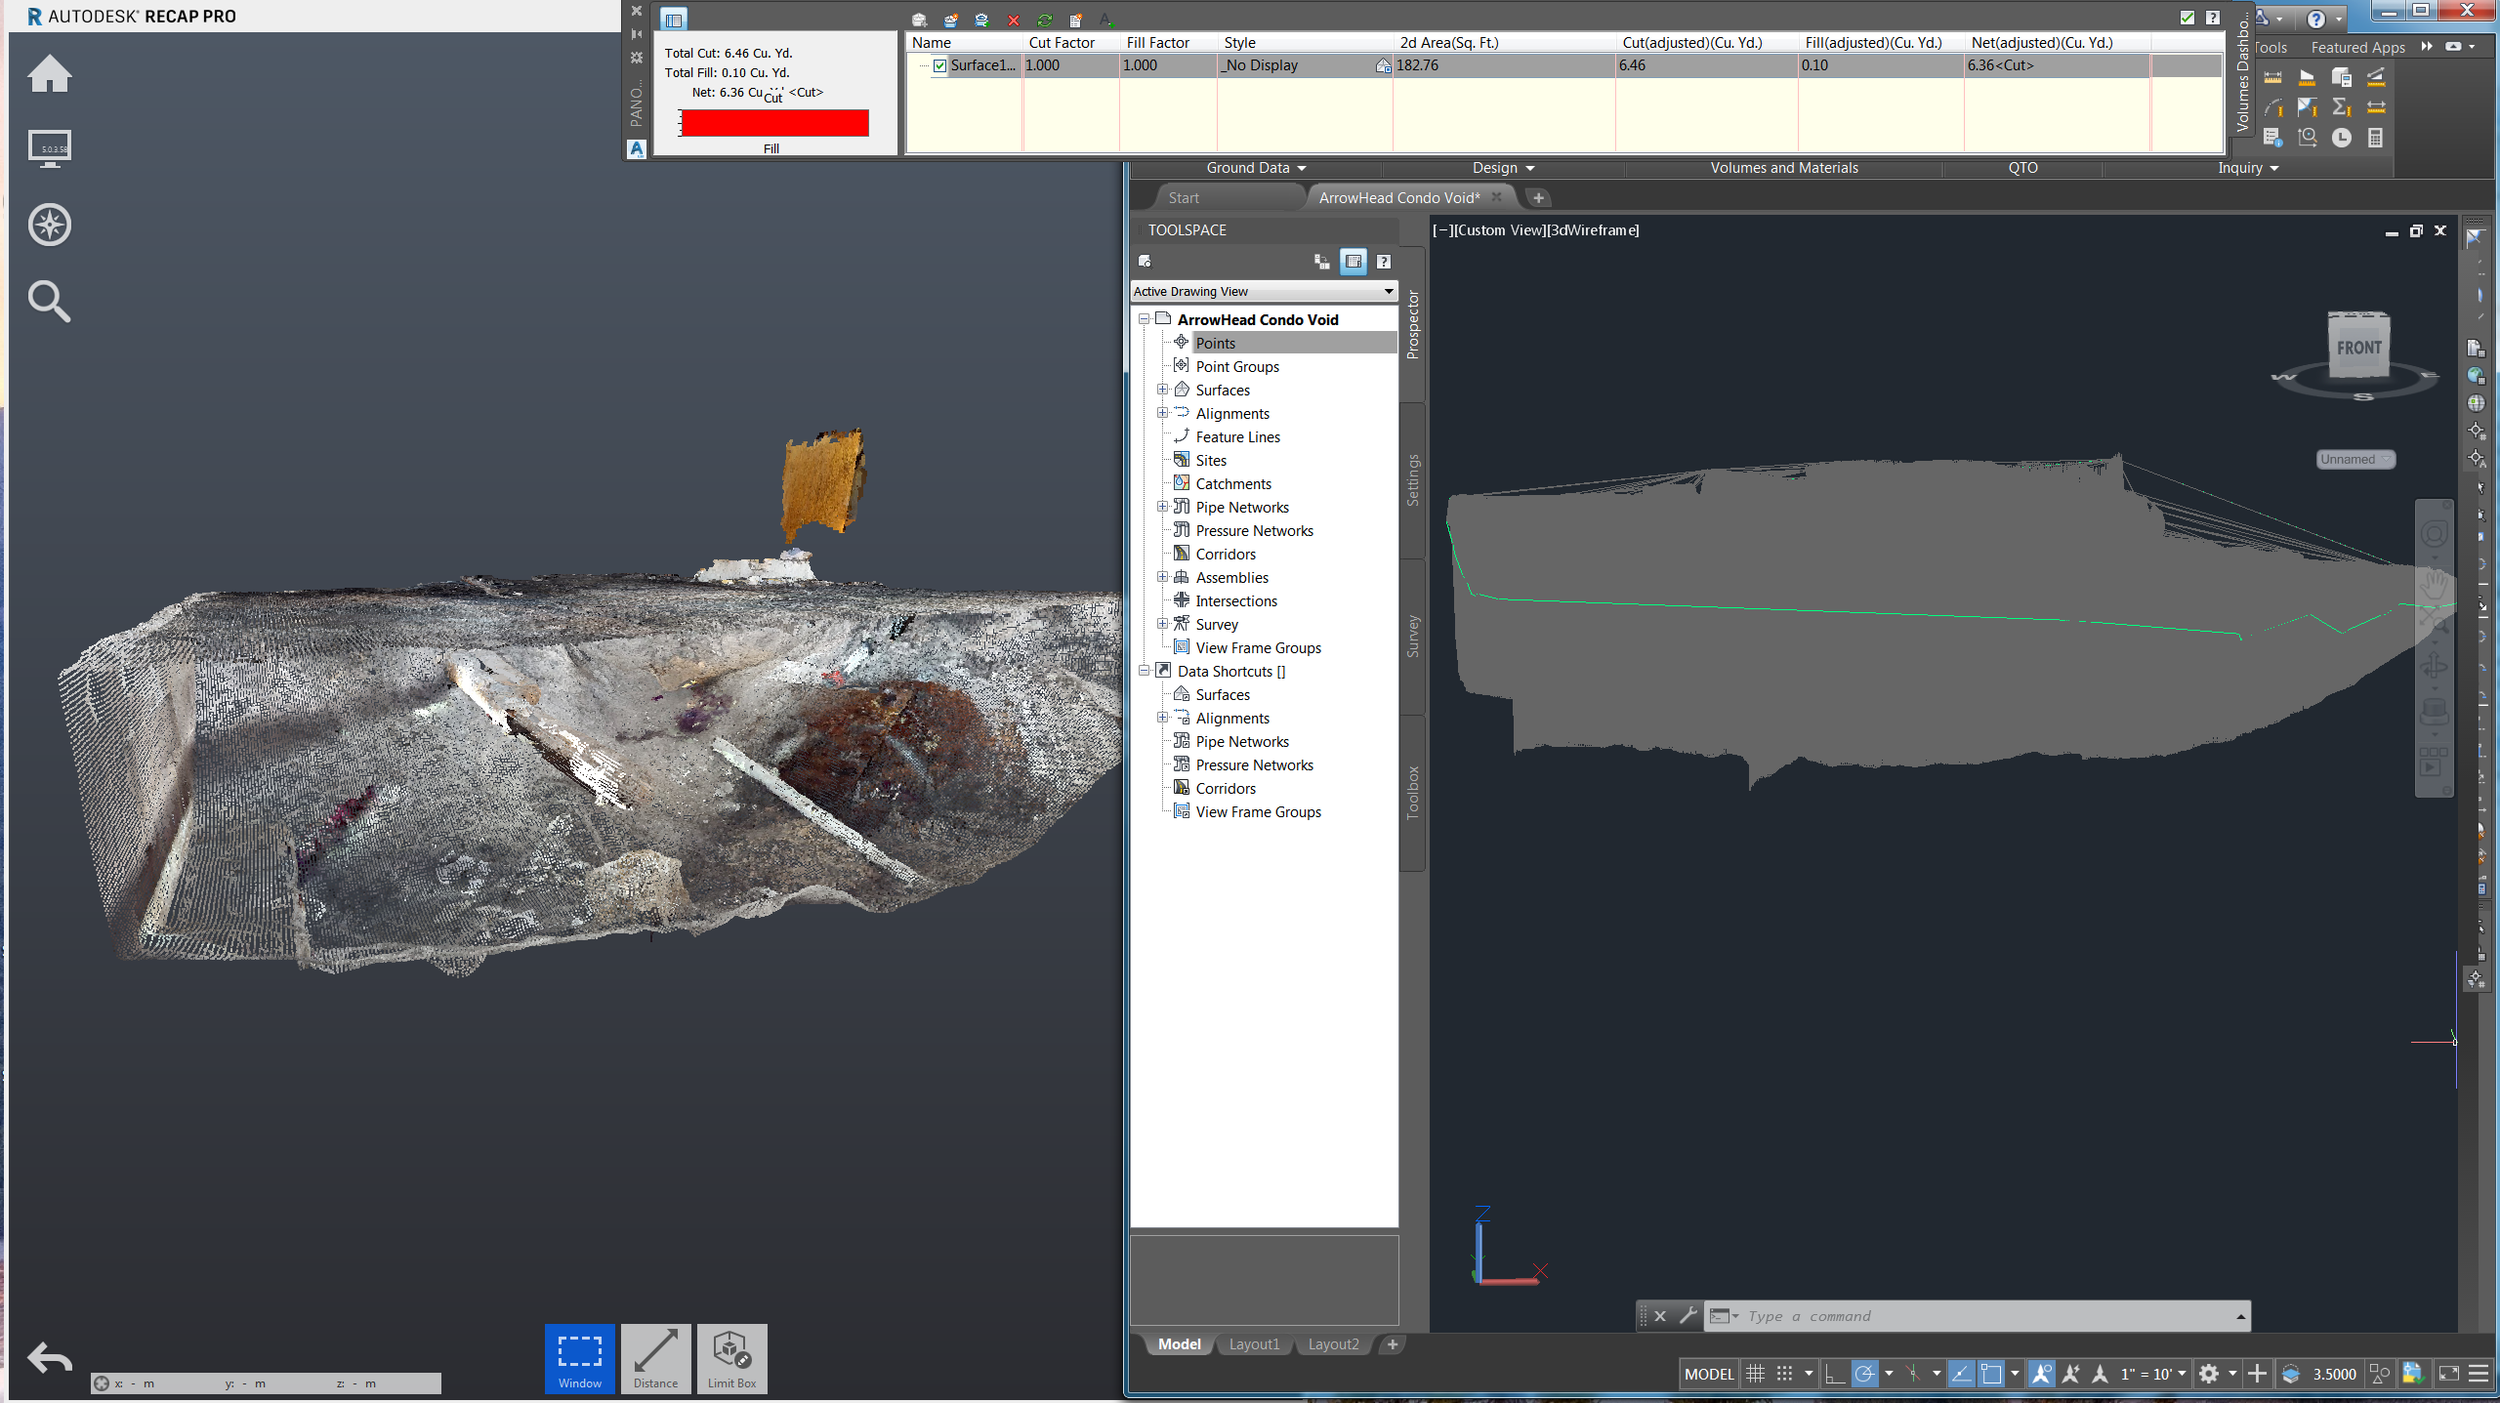This screenshot has height=1403, width=2500.
Task: Expand Assemblies tree node
Action: [x=1162, y=577]
